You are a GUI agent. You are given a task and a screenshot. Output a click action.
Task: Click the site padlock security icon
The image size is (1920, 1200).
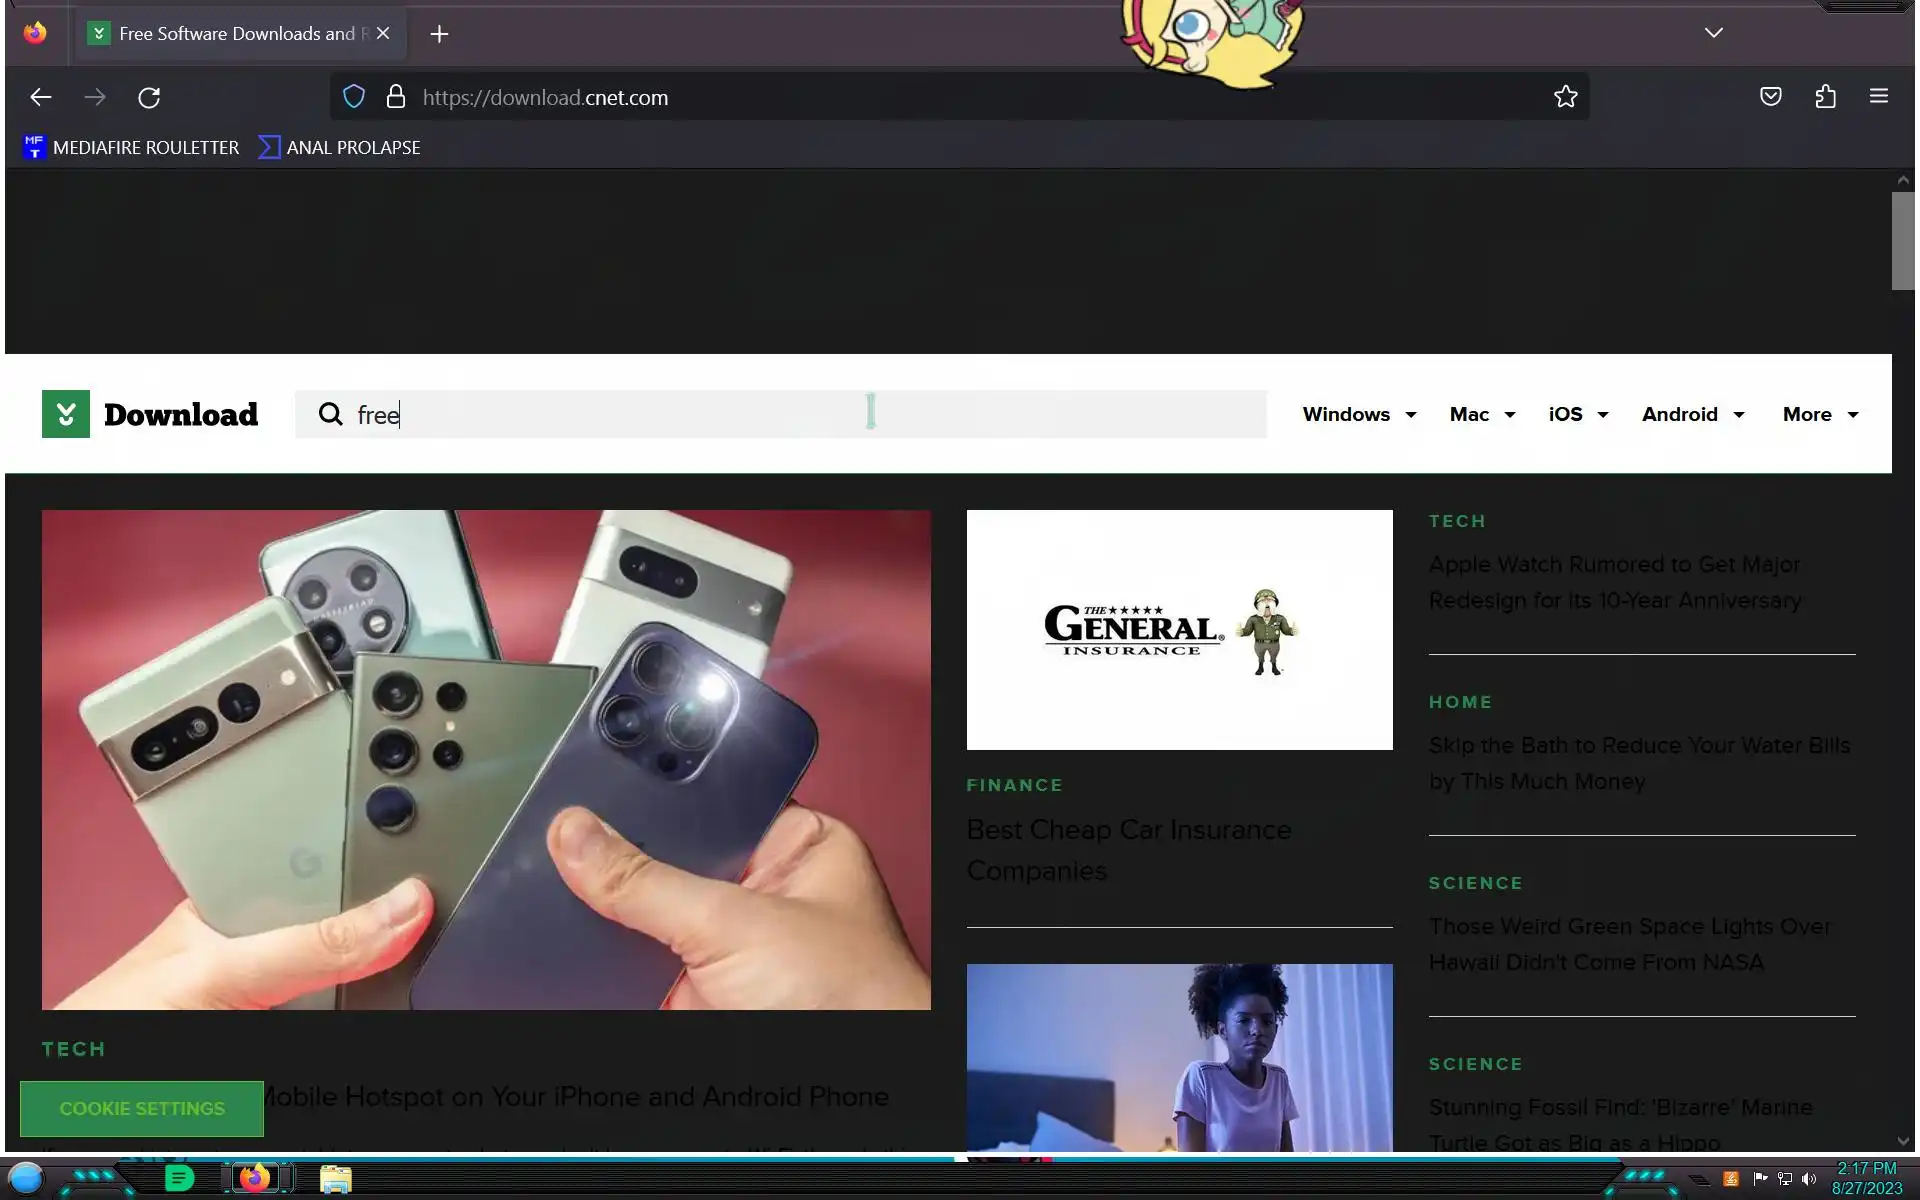point(396,97)
